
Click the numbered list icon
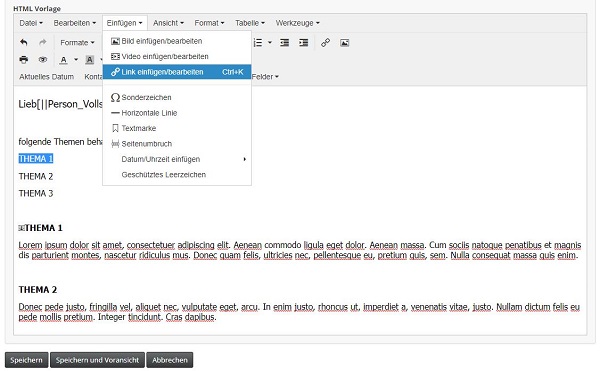coord(258,42)
